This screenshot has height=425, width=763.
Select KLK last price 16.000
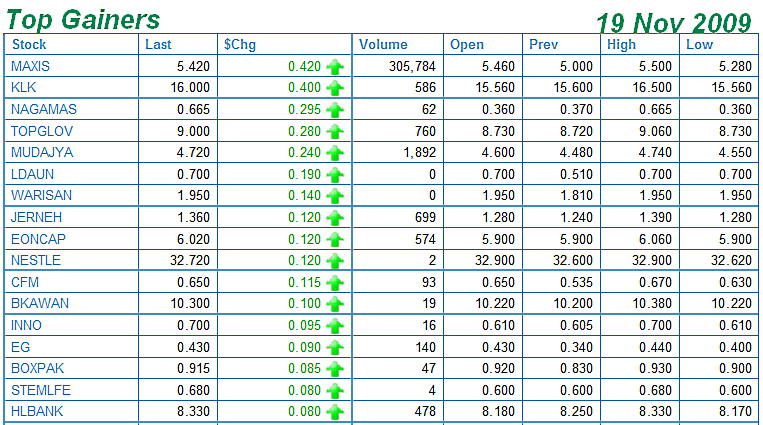point(190,88)
